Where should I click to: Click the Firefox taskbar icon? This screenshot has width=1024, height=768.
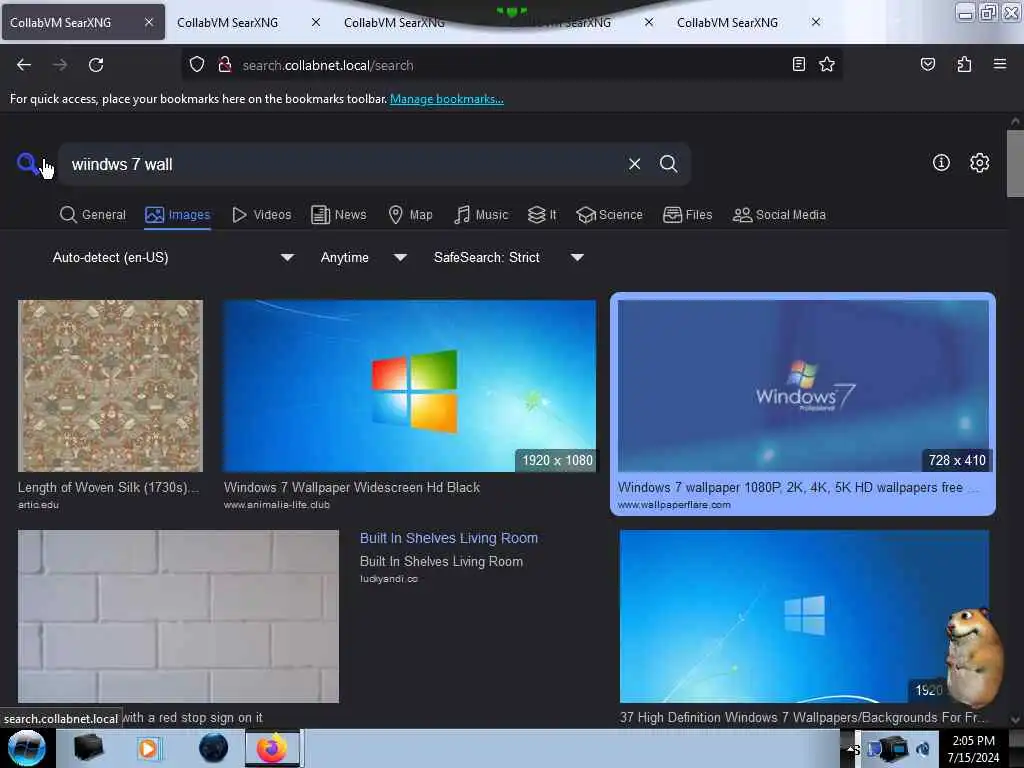(x=272, y=748)
